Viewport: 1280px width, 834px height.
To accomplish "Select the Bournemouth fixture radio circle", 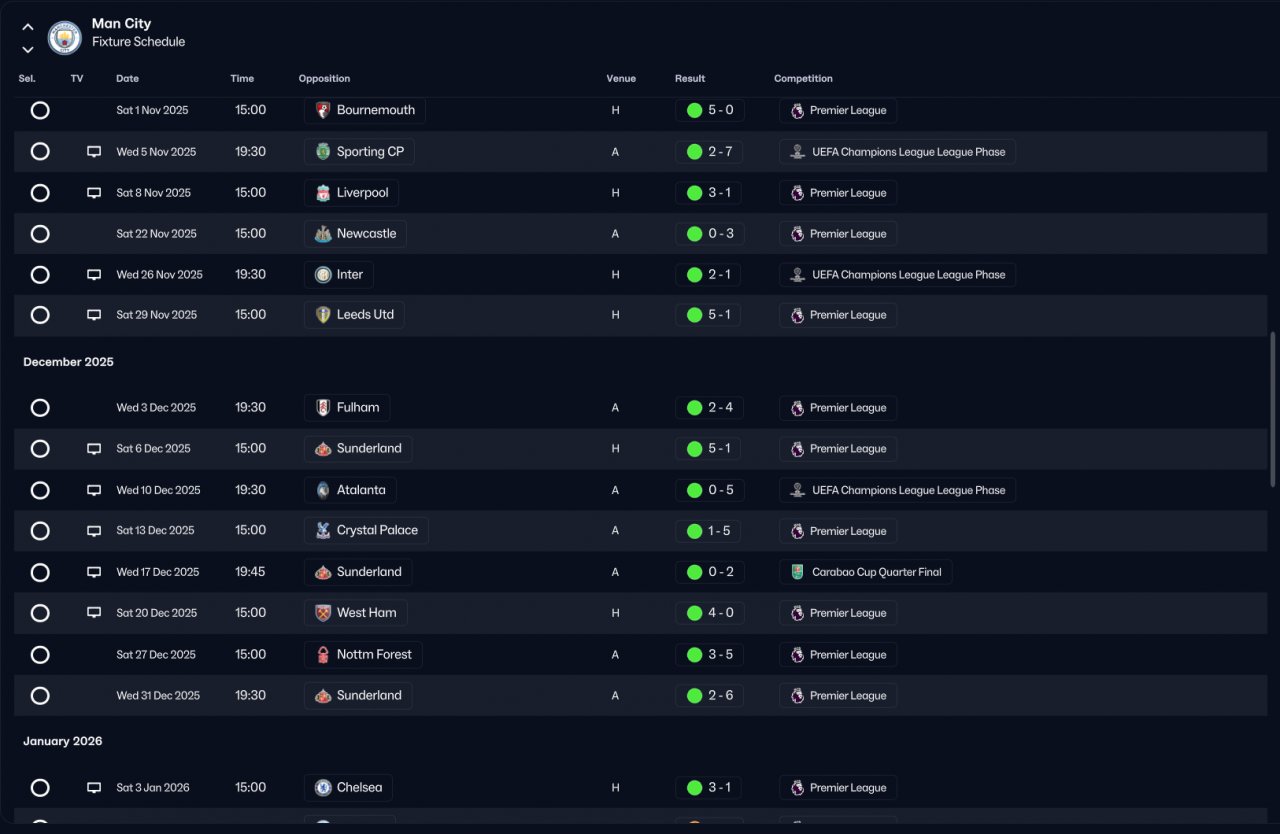I will (x=40, y=110).
